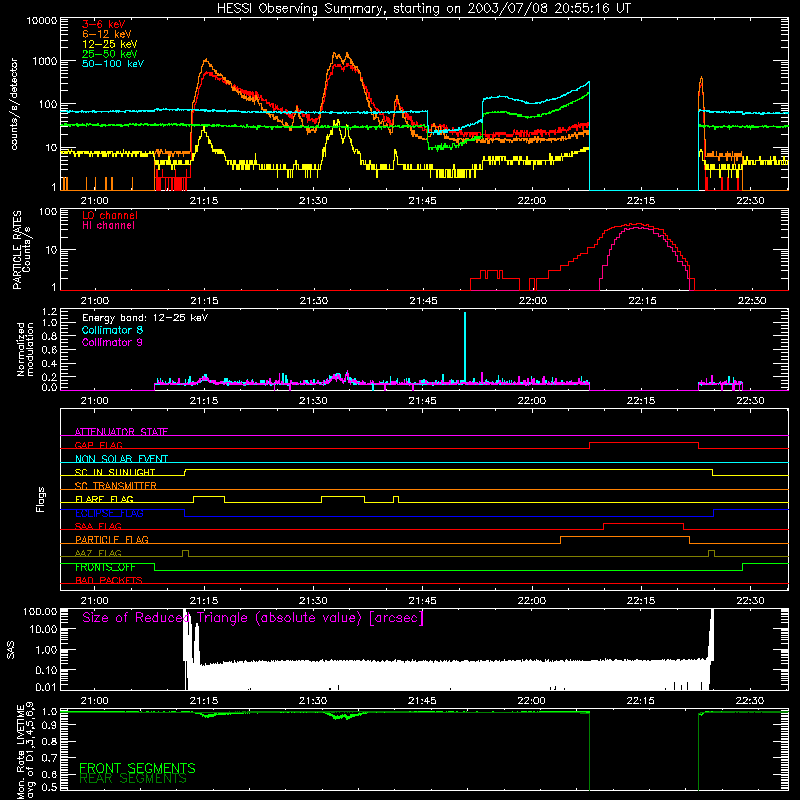Click the SAS axis label
This screenshot has width=800, height=800.
click(x=10, y=650)
